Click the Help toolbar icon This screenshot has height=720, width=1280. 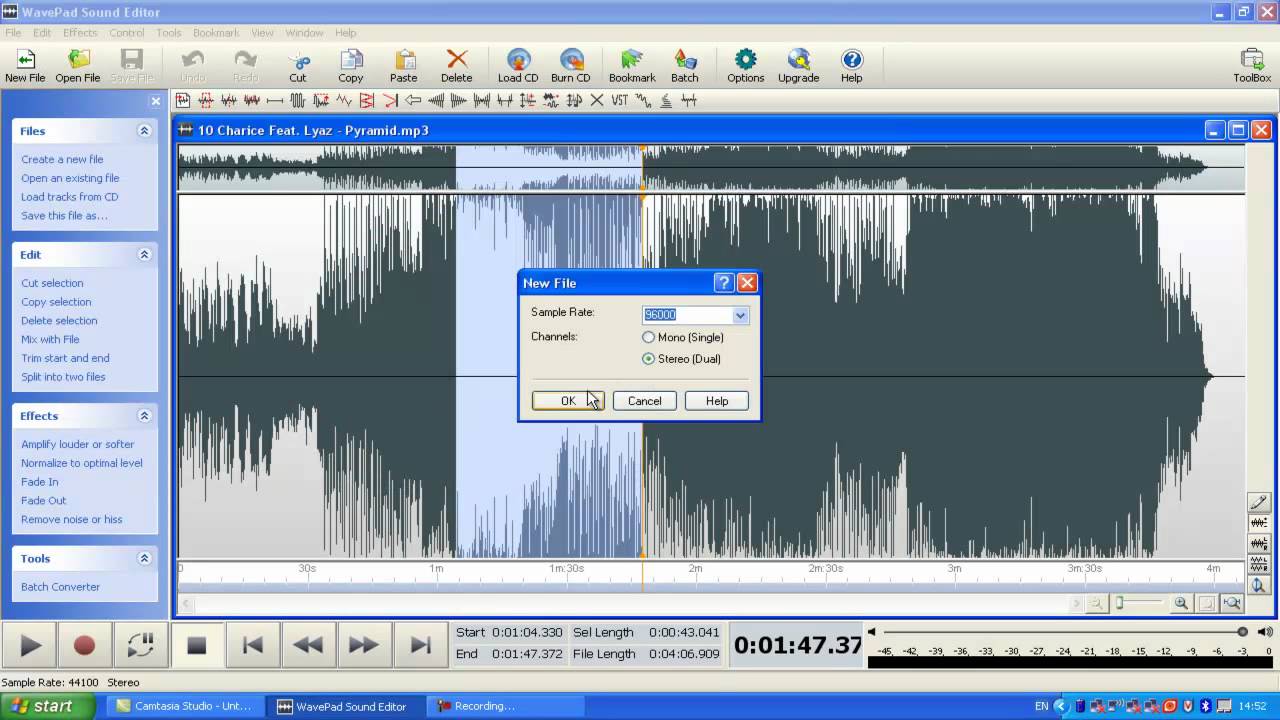pos(852,66)
